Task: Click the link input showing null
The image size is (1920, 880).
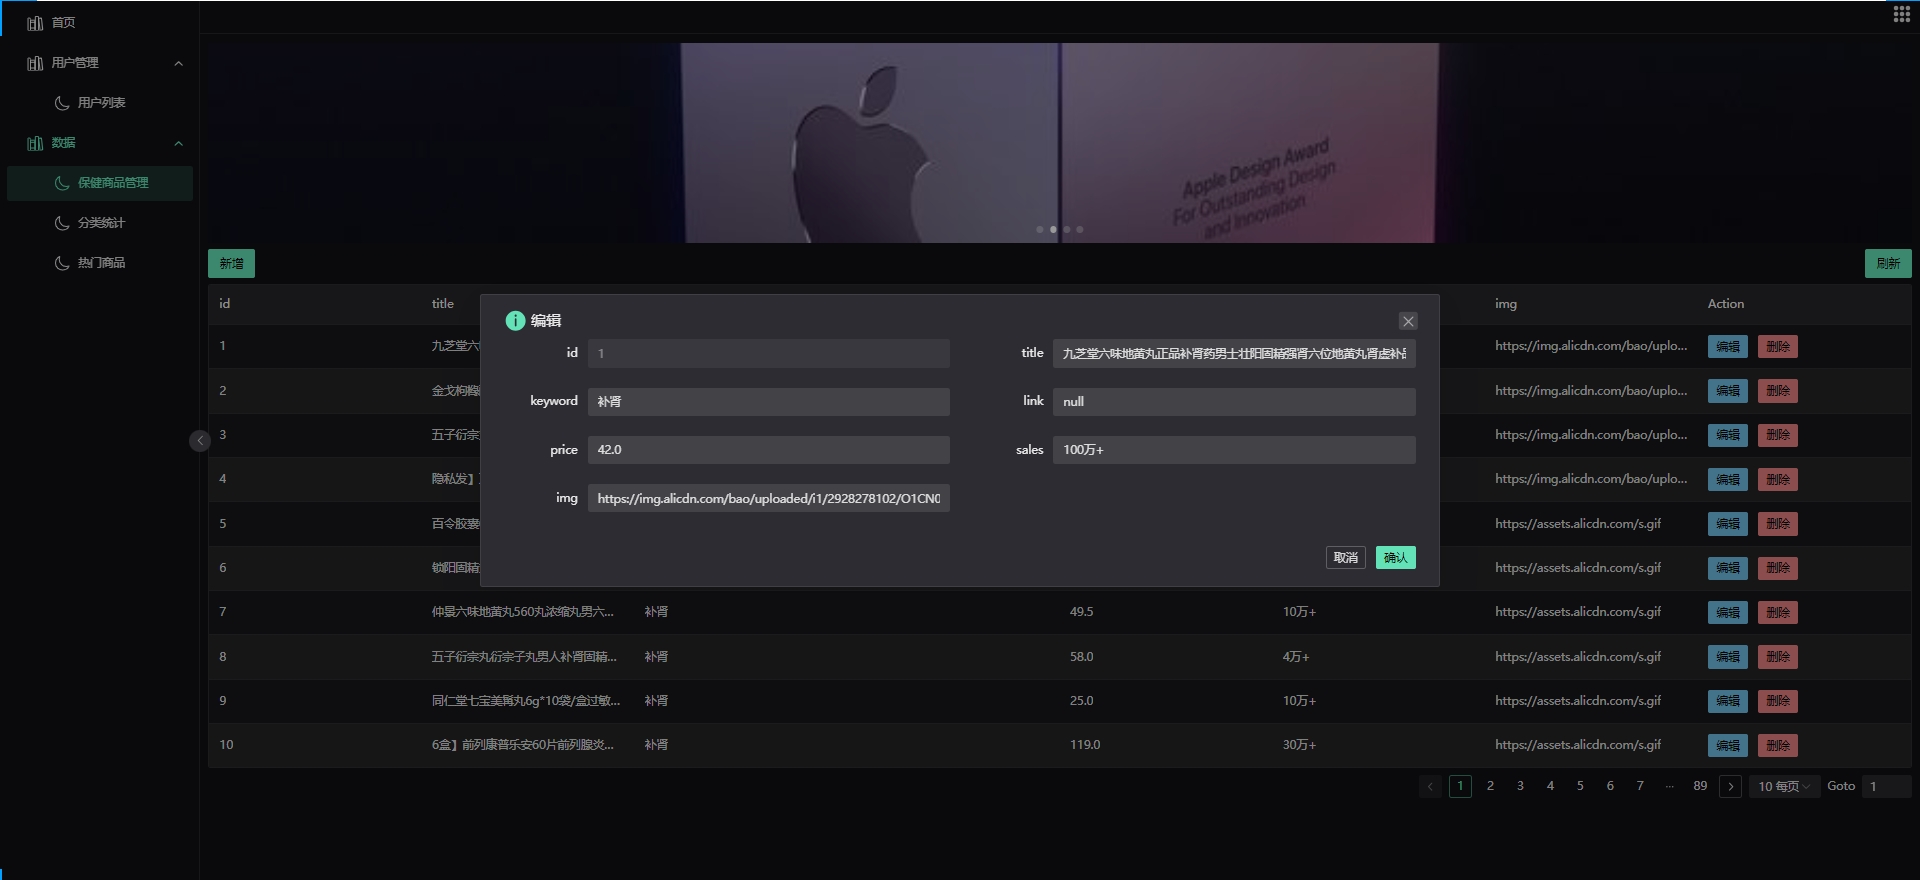Action: pos(1234,402)
